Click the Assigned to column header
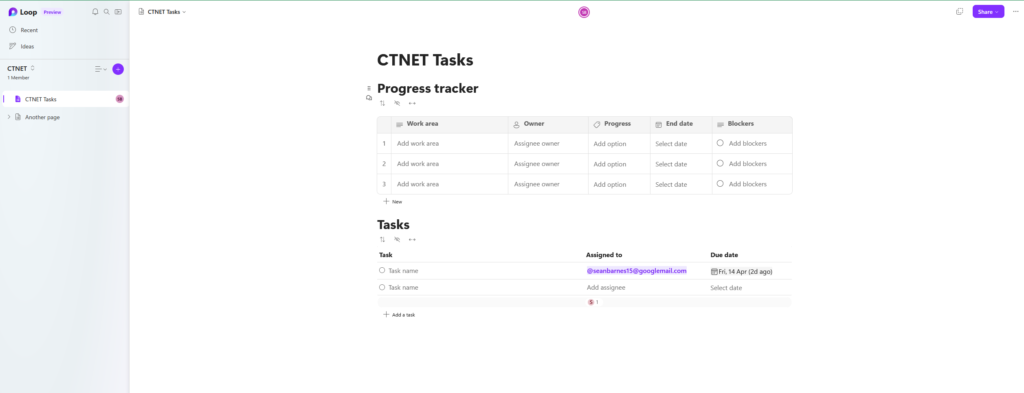Viewport: 1024px width, 393px height. coord(604,255)
